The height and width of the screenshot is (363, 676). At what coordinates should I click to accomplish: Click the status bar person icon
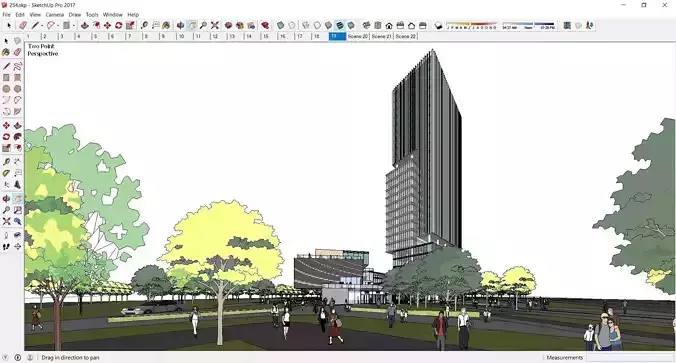[x=30, y=357]
